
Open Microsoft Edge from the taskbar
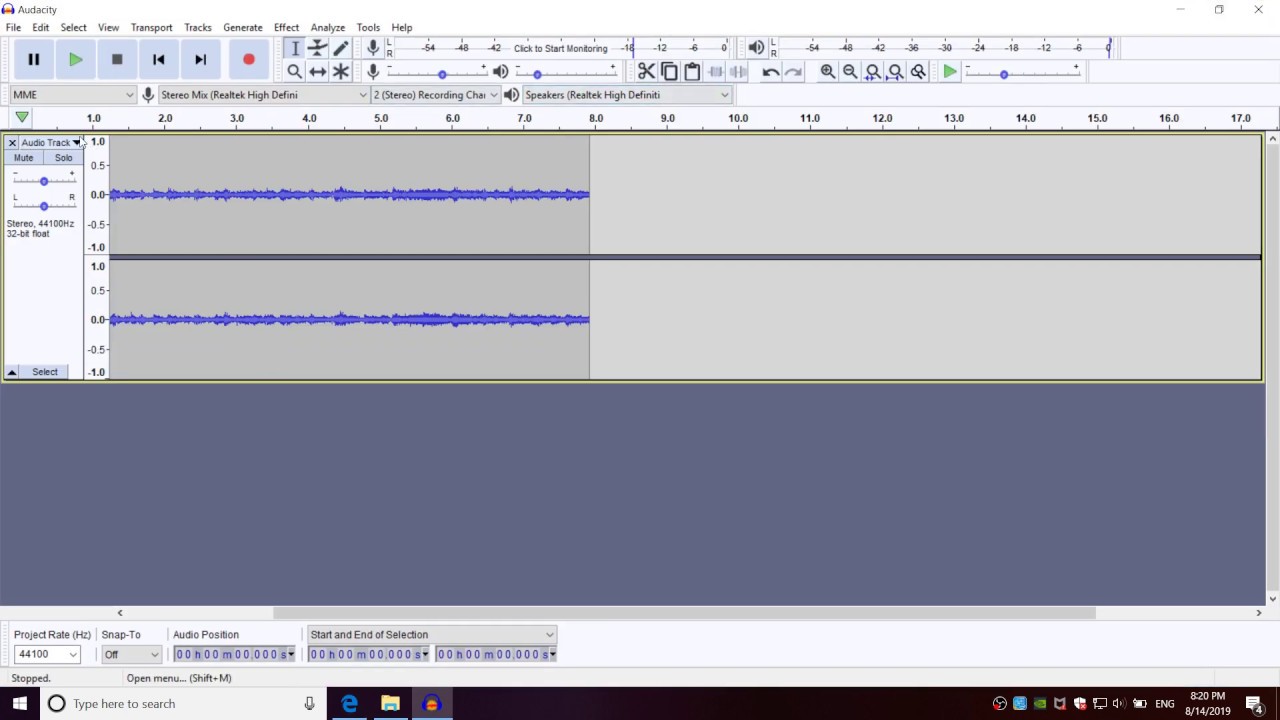(x=349, y=703)
